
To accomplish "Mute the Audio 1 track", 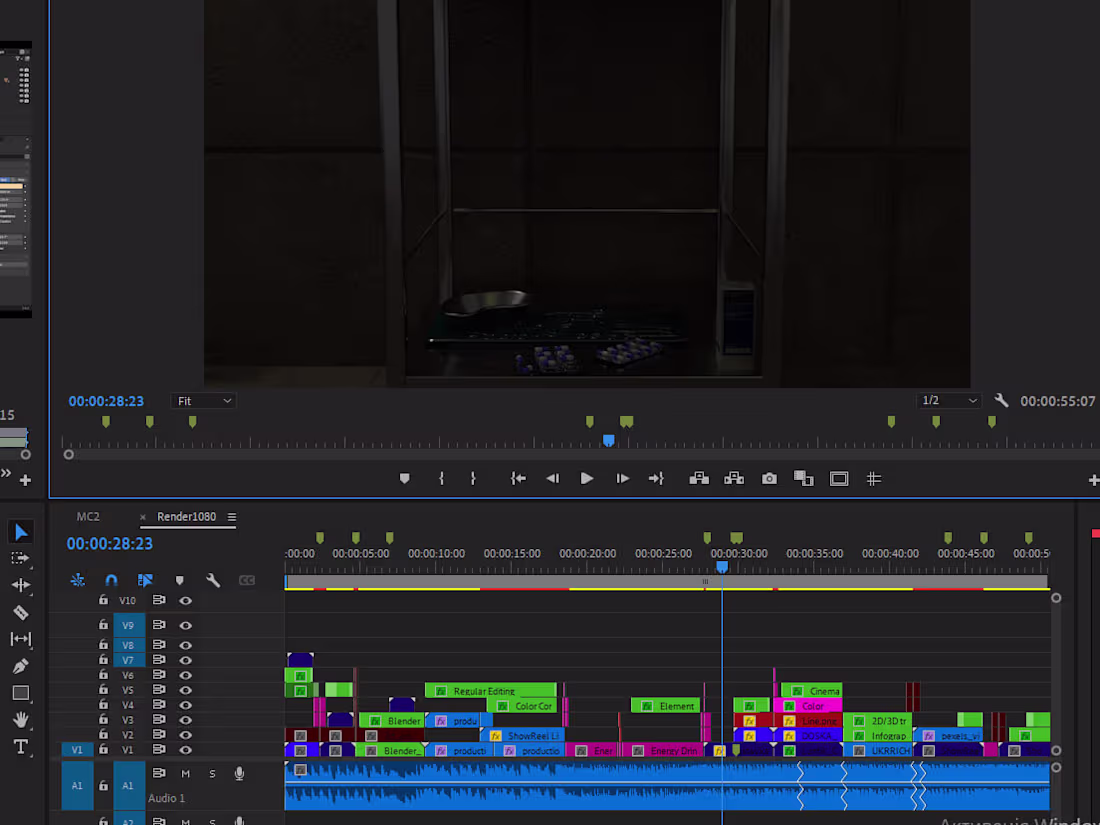I will tap(185, 773).
